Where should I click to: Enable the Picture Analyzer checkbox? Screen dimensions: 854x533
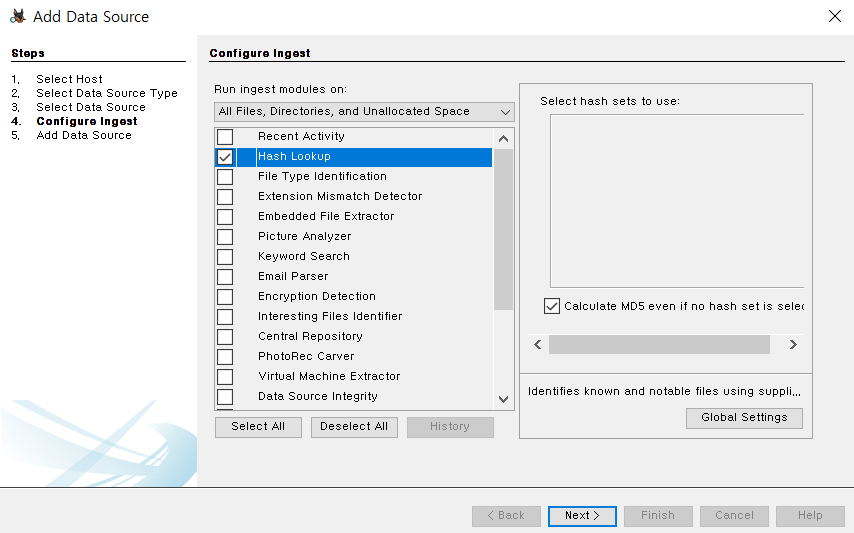click(x=225, y=237)
